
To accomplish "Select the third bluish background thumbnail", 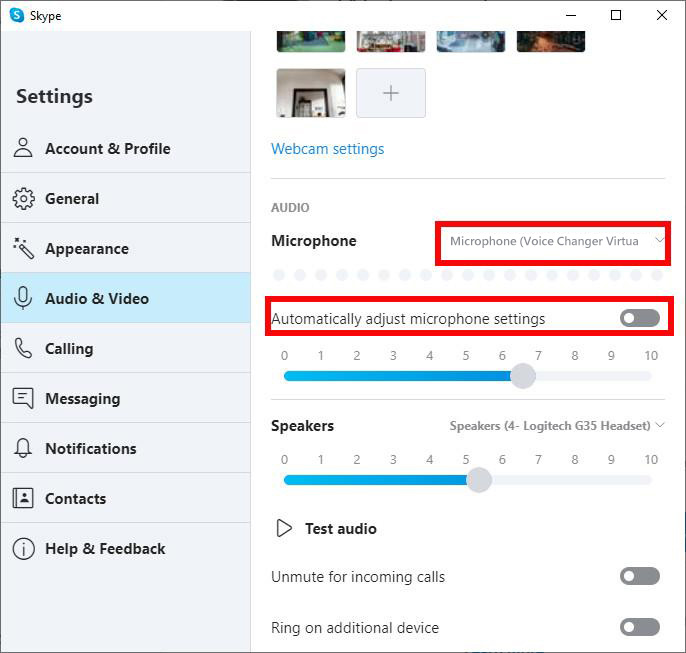I will 471,41.
